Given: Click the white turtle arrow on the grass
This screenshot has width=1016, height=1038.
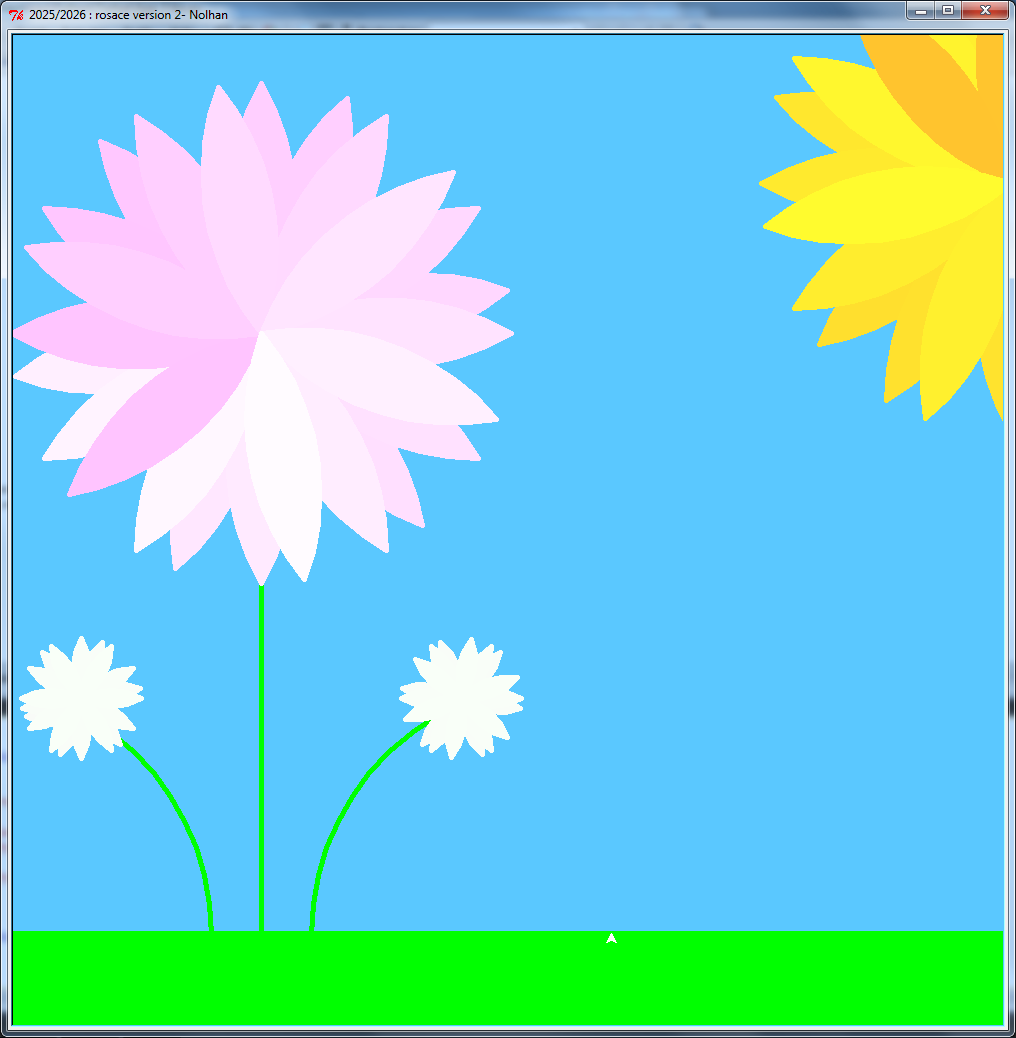Looking at the screenshot, I should (x=611, y=938).
